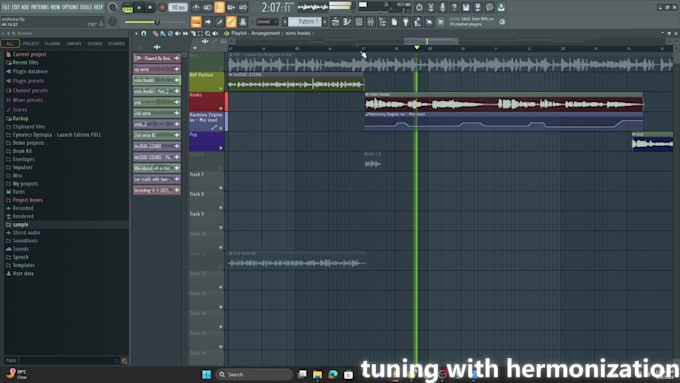Image resolution: width=680 pixels, height=383 pixels.
Task: Toggle the wait-for-input icon
Action: (x=208, y=7)
